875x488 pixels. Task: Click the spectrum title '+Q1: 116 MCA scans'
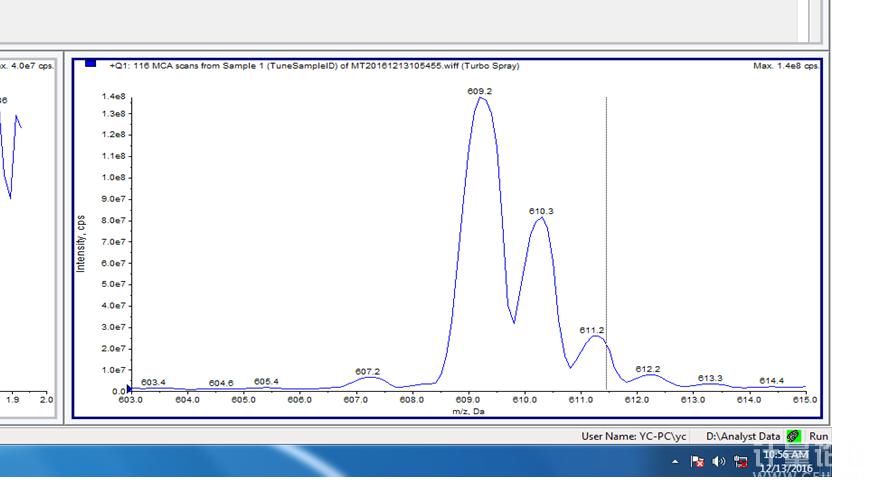tap(314, 65)
